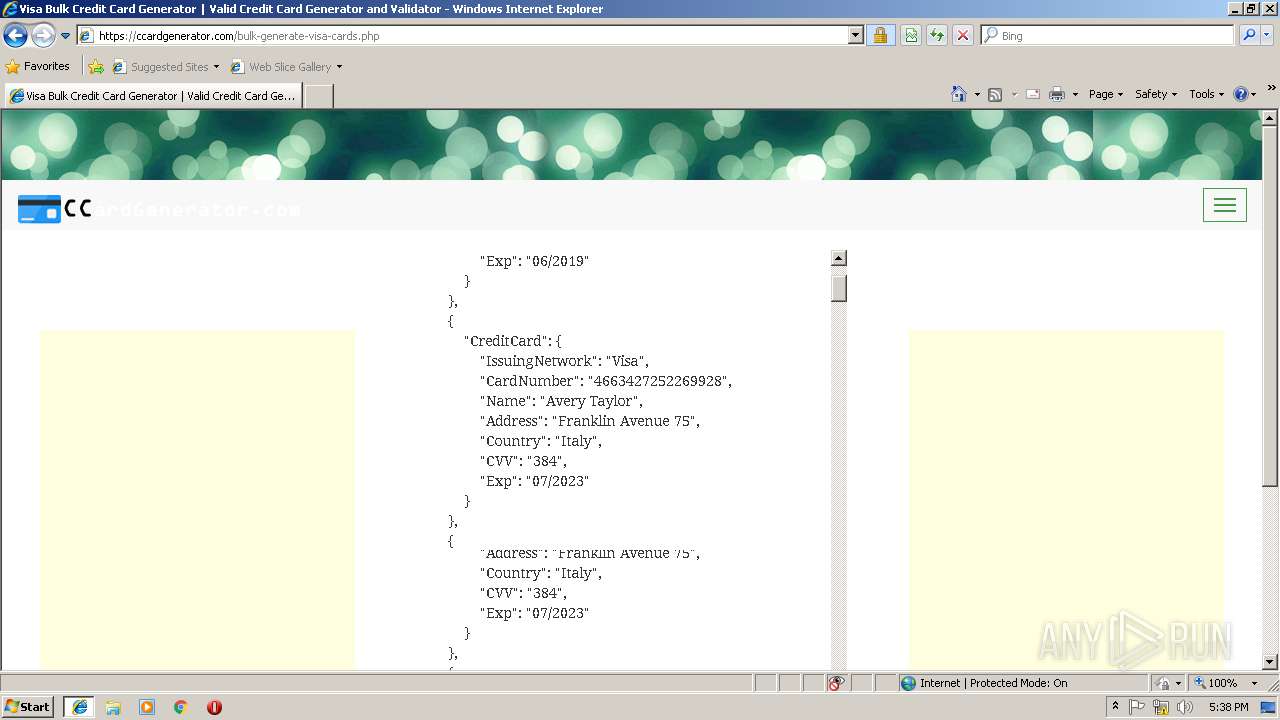Click the volume speaker tray icon
This screenshot has height=720, width=1280.
pyautogui.click(x=1185, y=707)
